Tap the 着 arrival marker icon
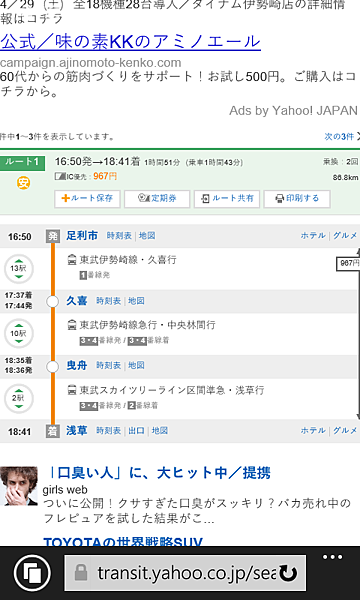360x600 pixels. point(53,431)
